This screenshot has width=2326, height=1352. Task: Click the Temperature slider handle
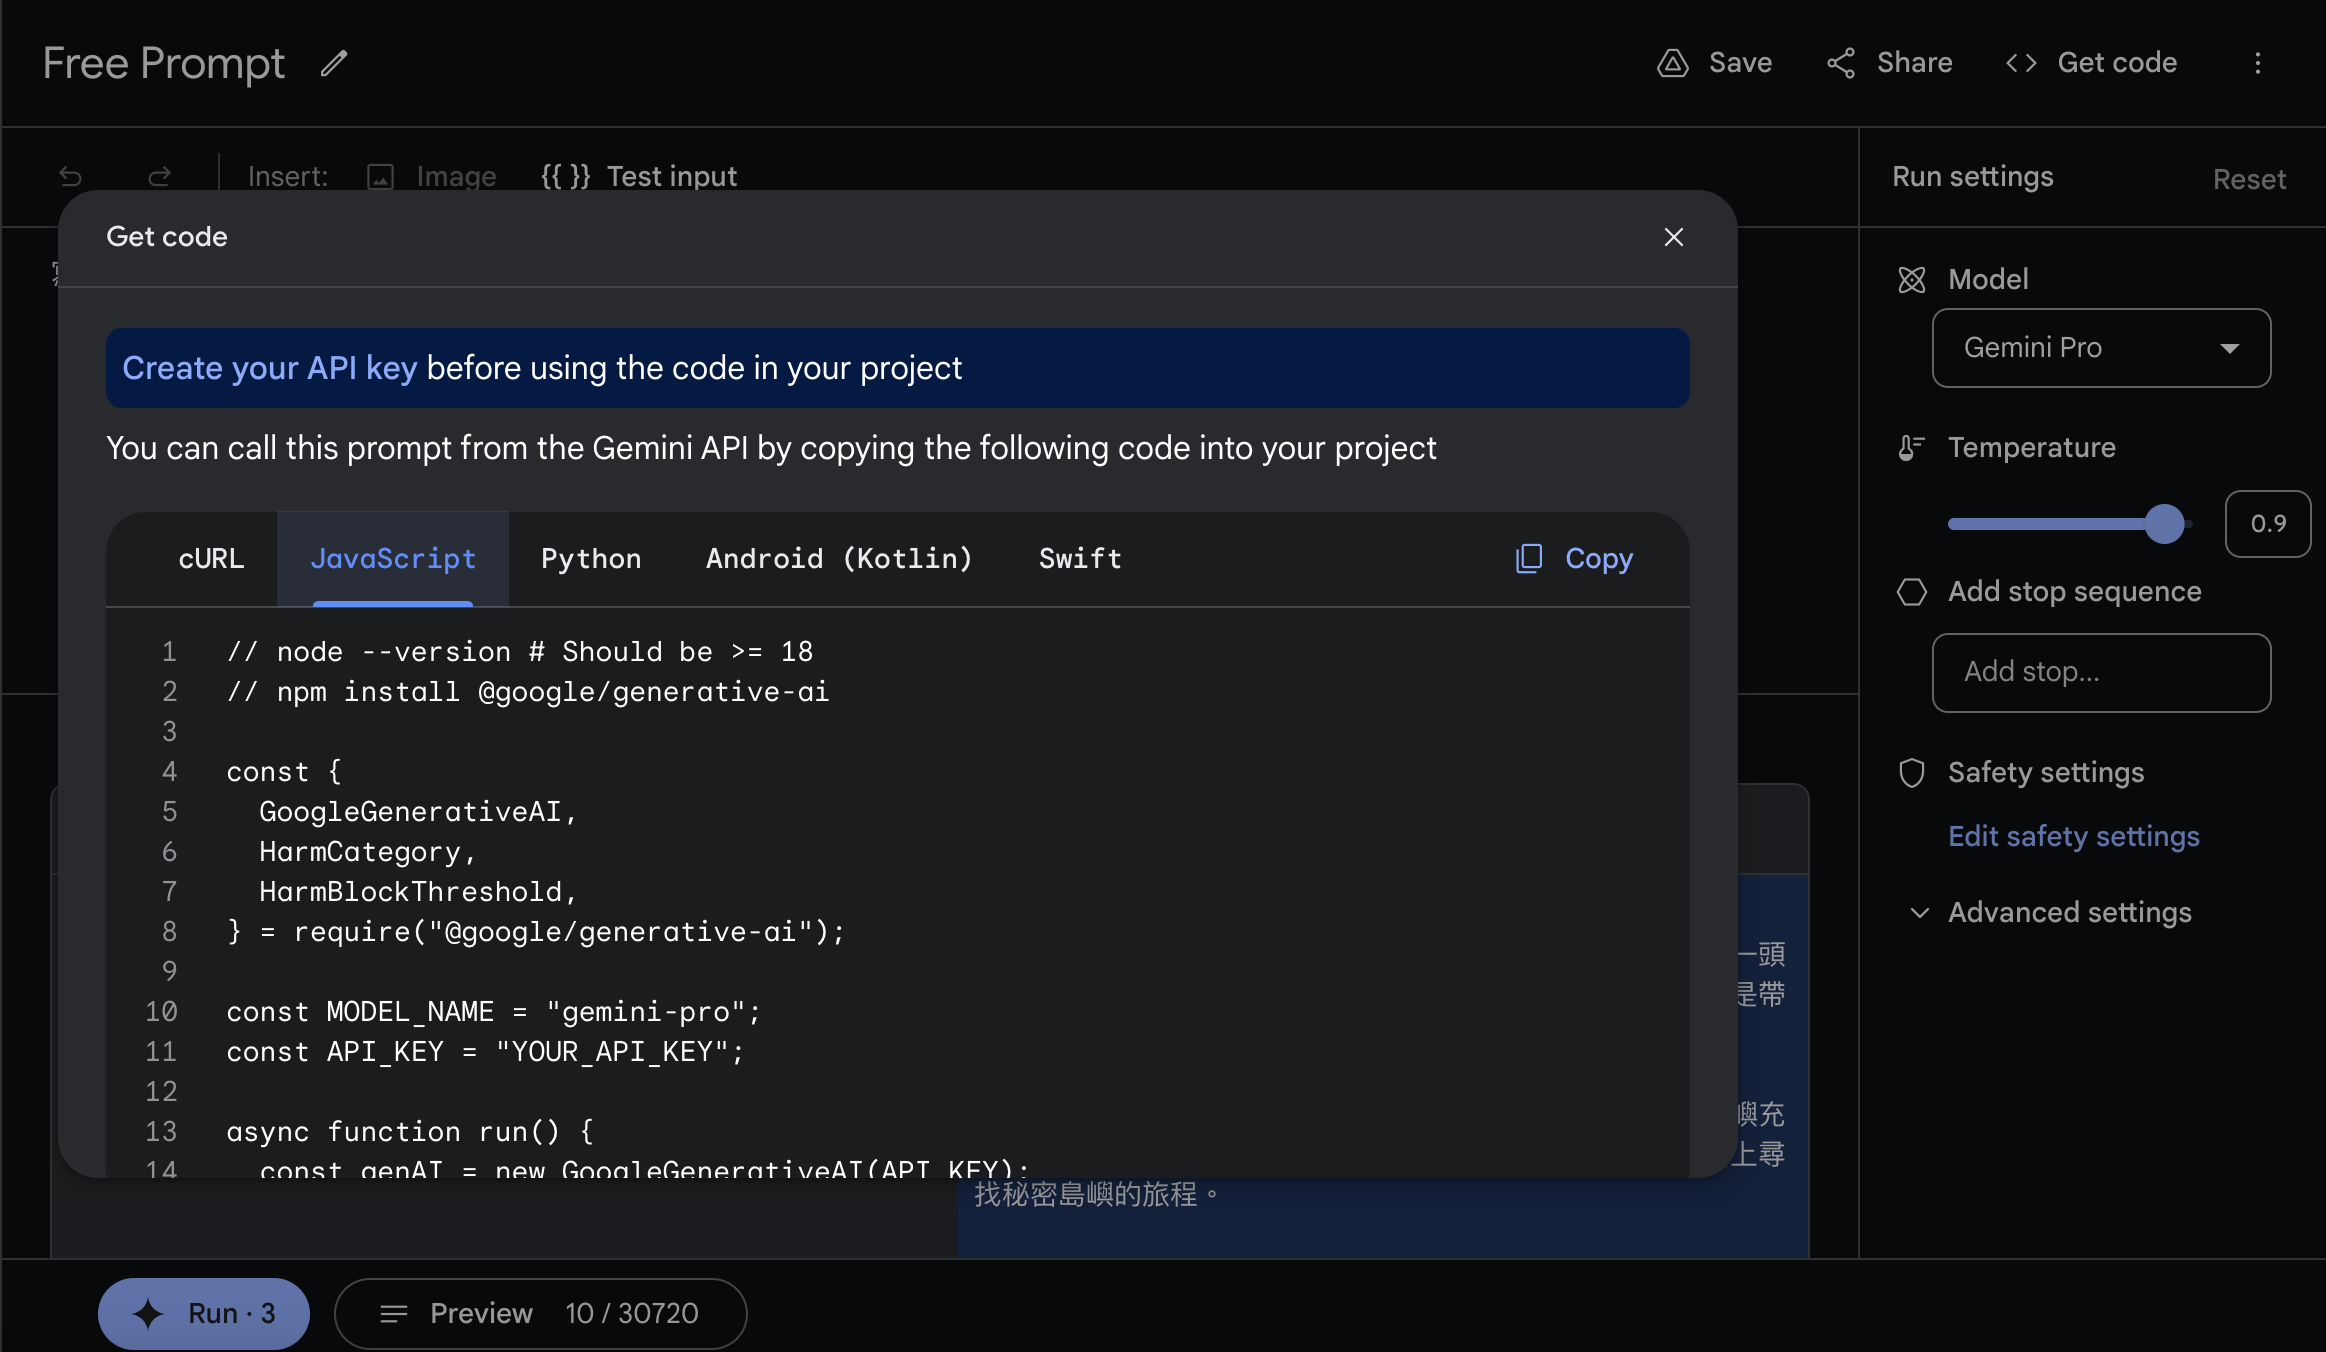coord(2163,523)
